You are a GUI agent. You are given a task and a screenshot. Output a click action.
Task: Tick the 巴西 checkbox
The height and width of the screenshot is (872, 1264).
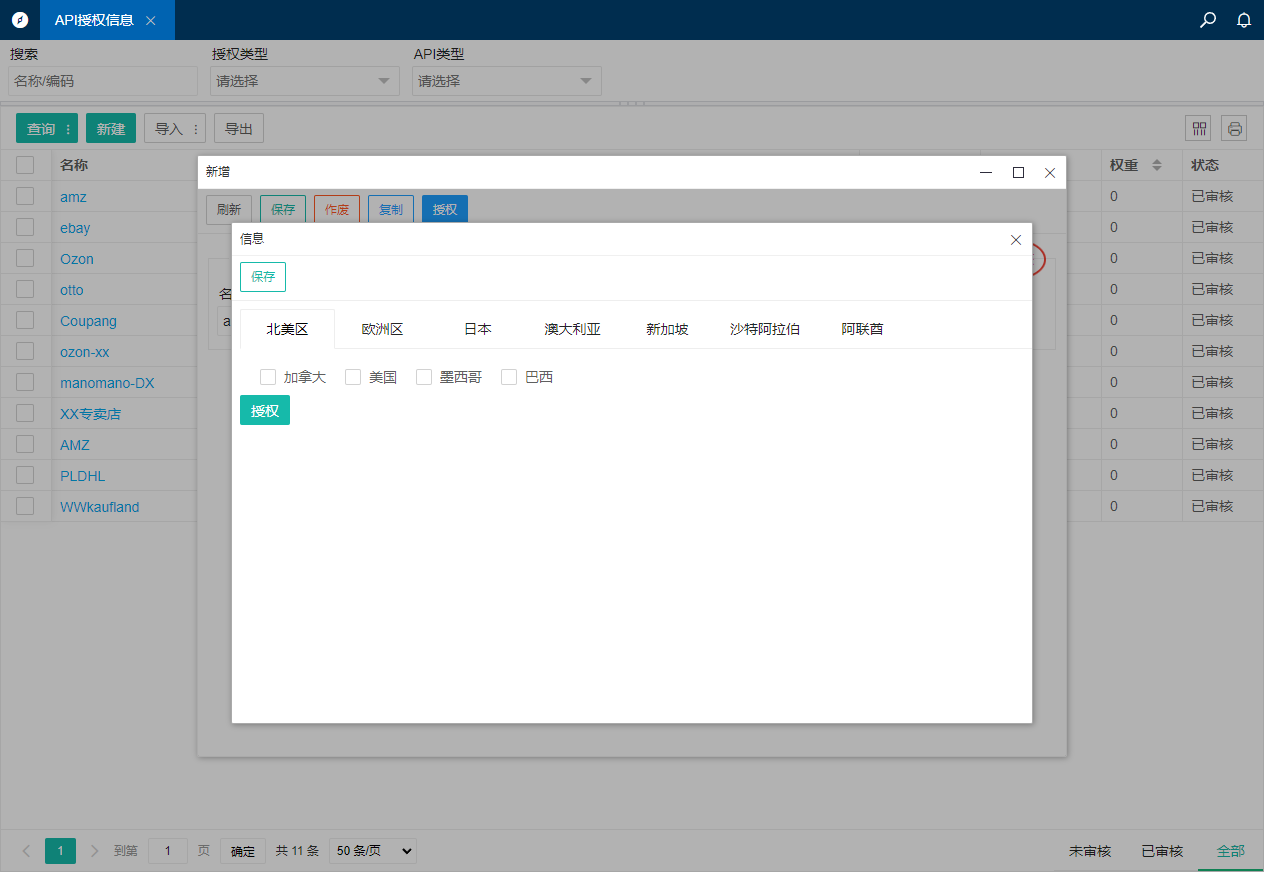pos(509,377)
